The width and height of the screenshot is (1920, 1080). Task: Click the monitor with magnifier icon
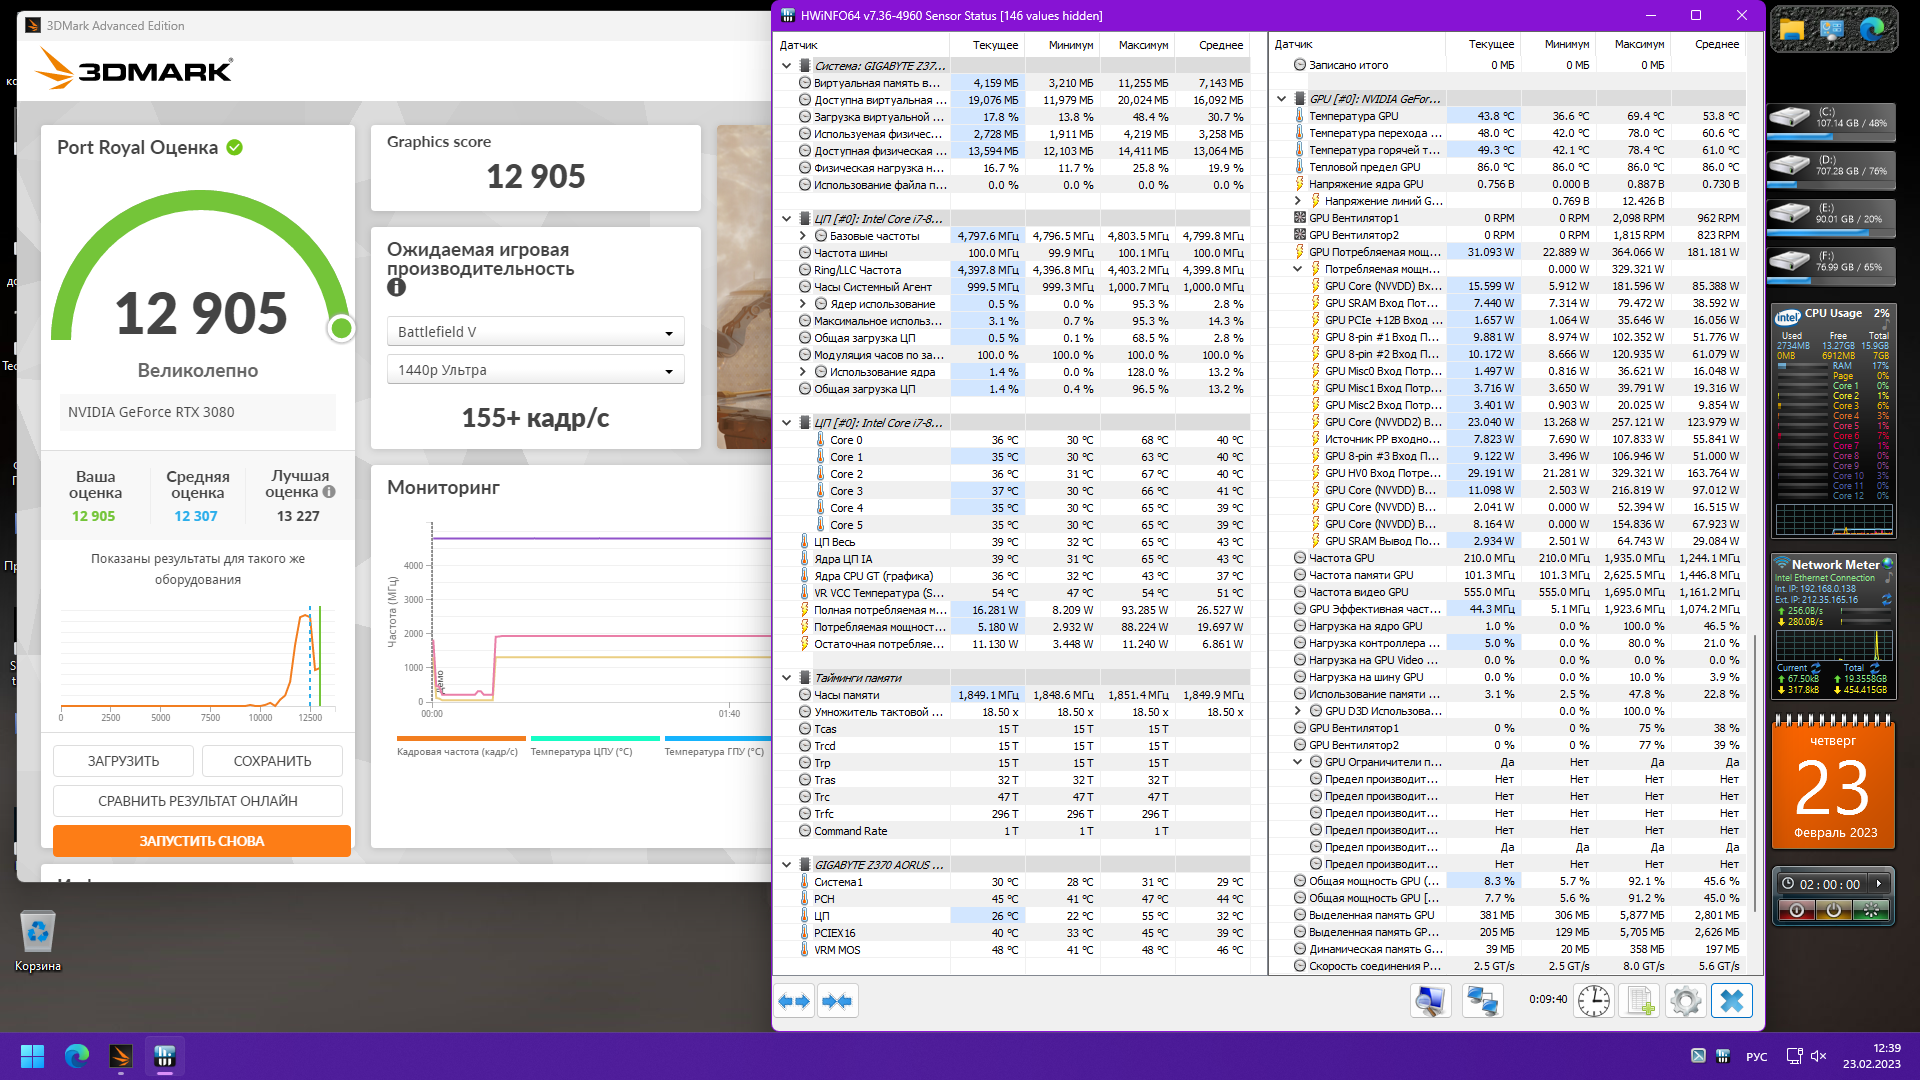1431,1001
